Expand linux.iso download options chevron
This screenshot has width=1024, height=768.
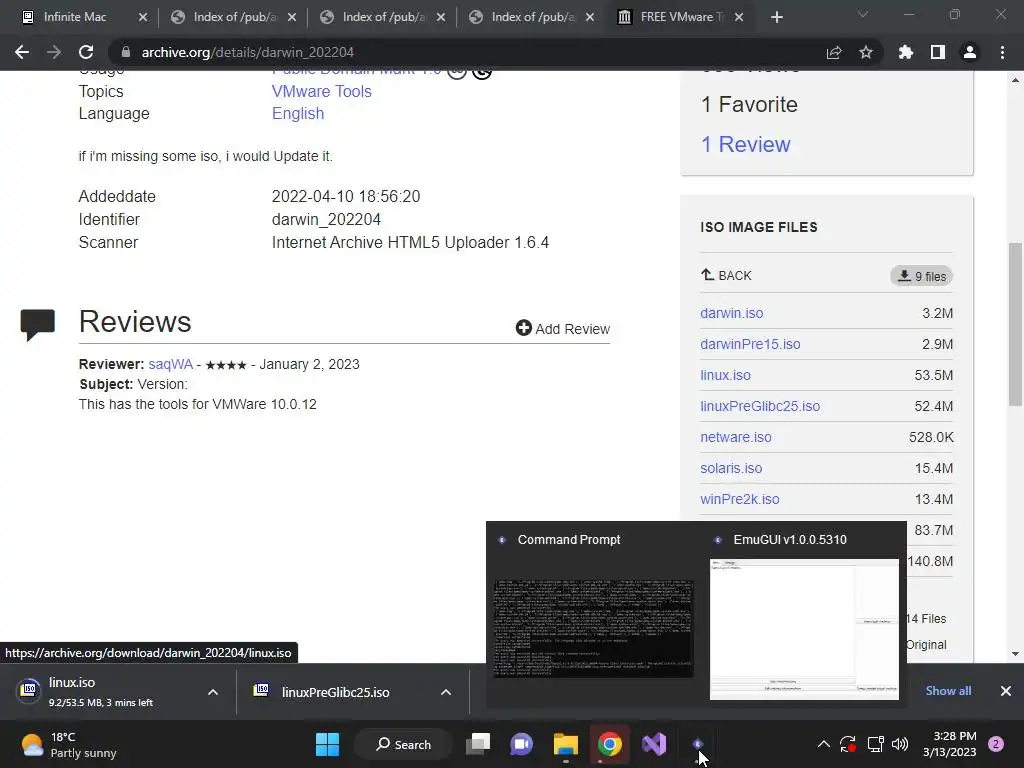(x=213, y=692)
